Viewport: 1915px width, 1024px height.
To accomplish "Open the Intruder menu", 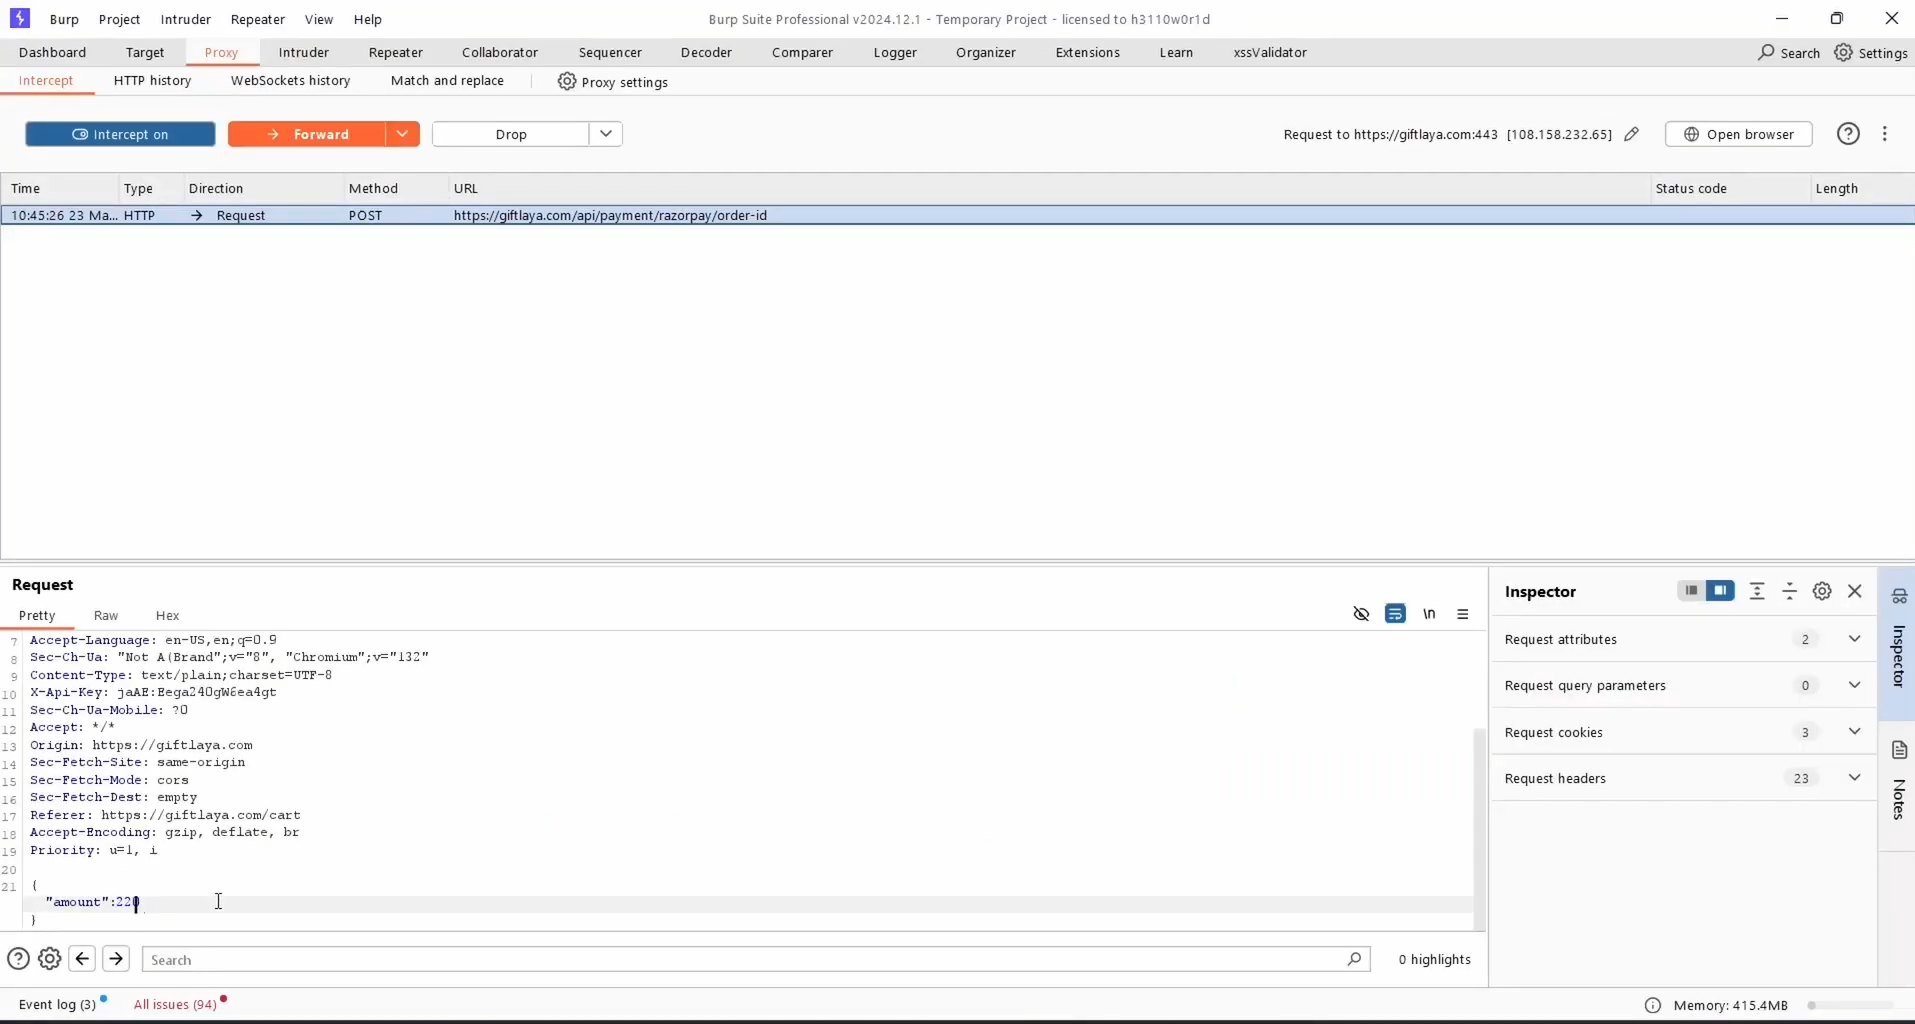I will (x=186, y=19).
